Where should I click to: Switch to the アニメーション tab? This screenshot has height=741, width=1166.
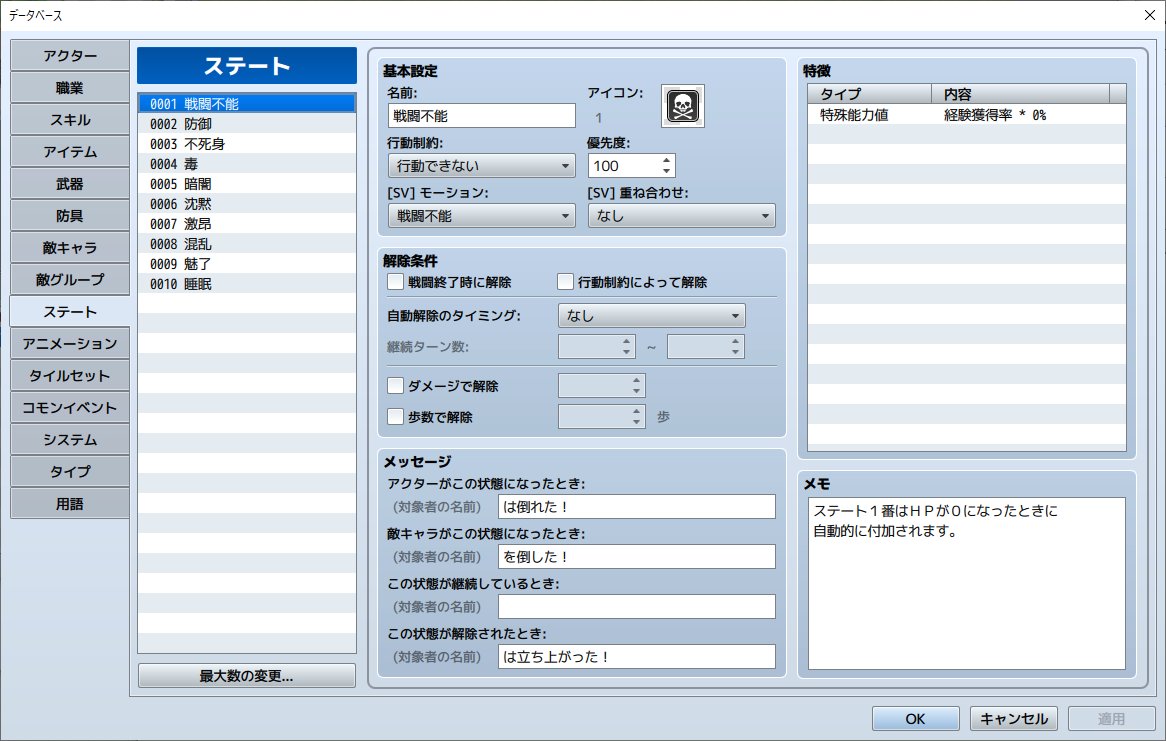point(69,343)
